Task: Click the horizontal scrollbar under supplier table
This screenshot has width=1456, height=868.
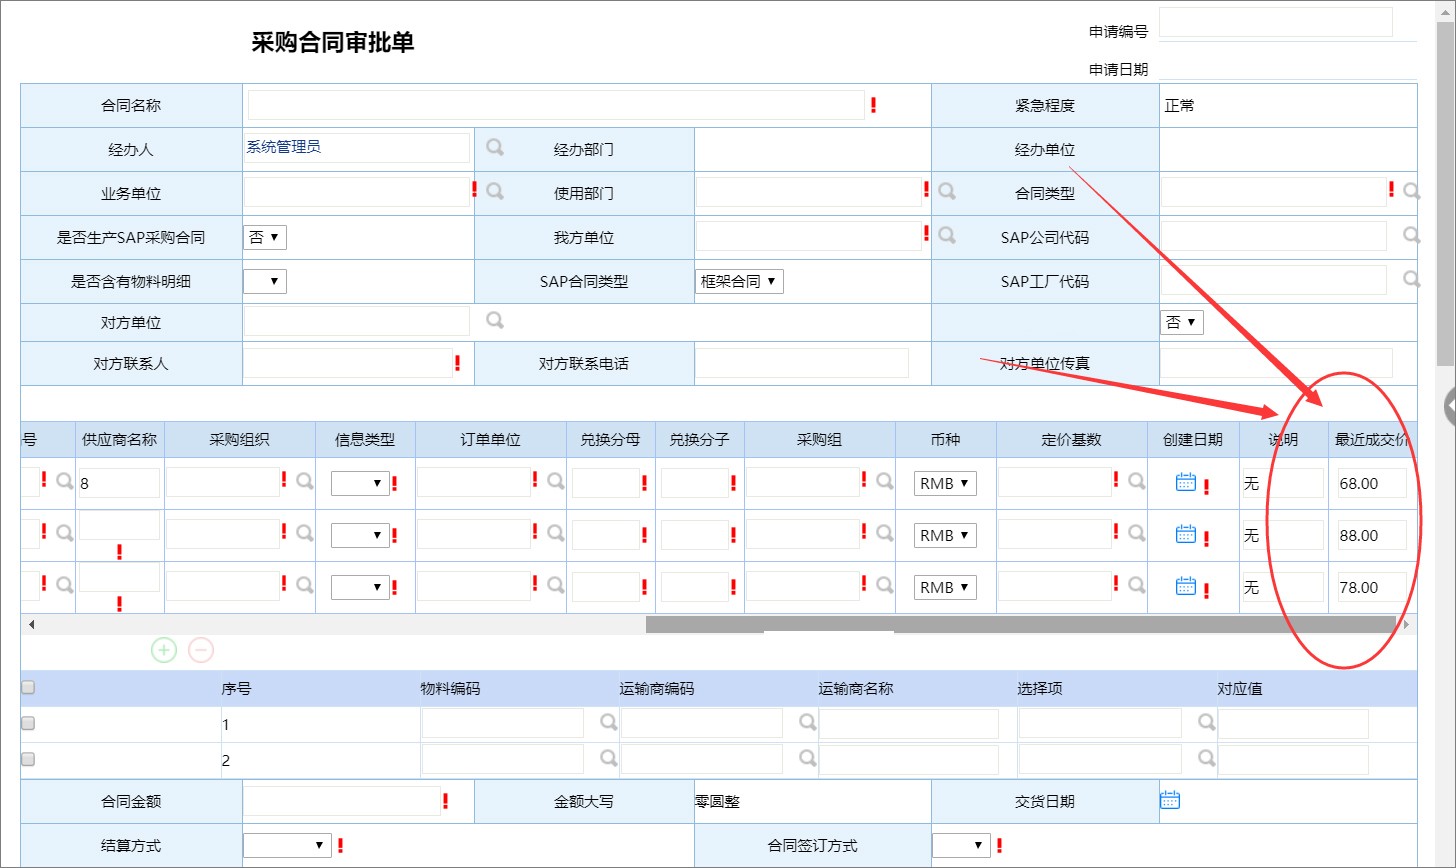Action: click(x=1020, y=624)
